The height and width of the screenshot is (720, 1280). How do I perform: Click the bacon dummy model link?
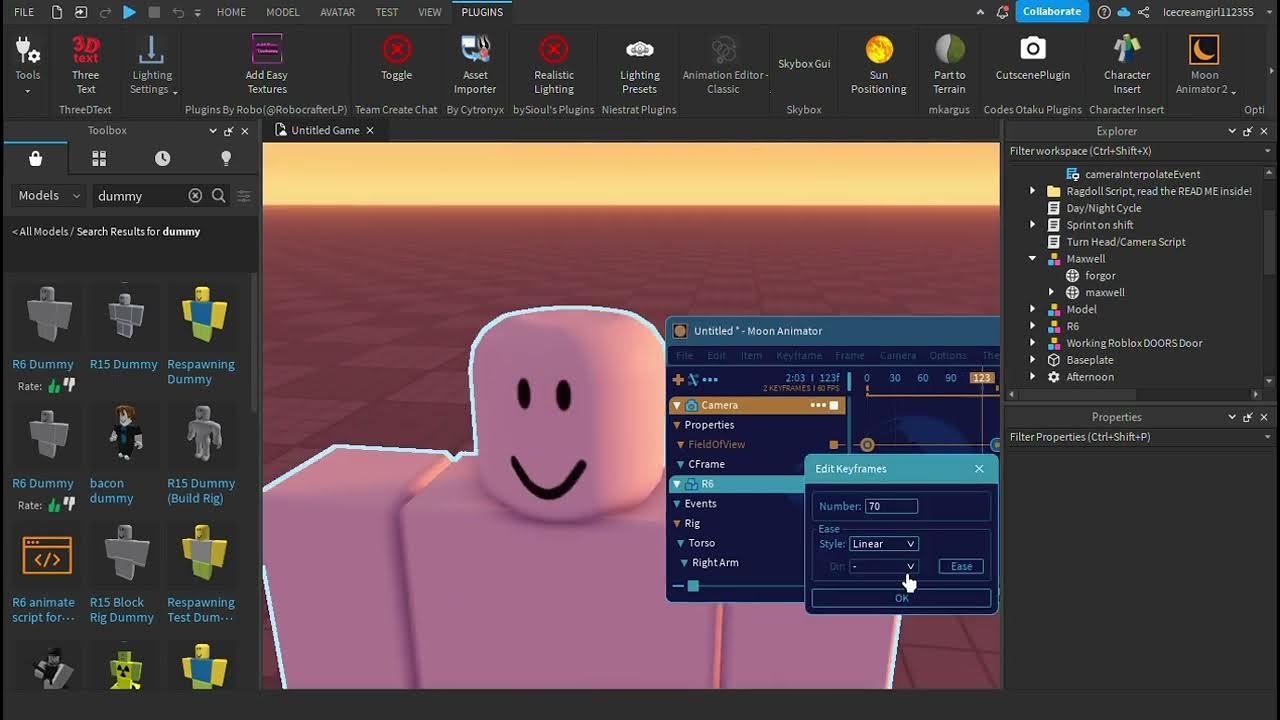pos(111,490)
